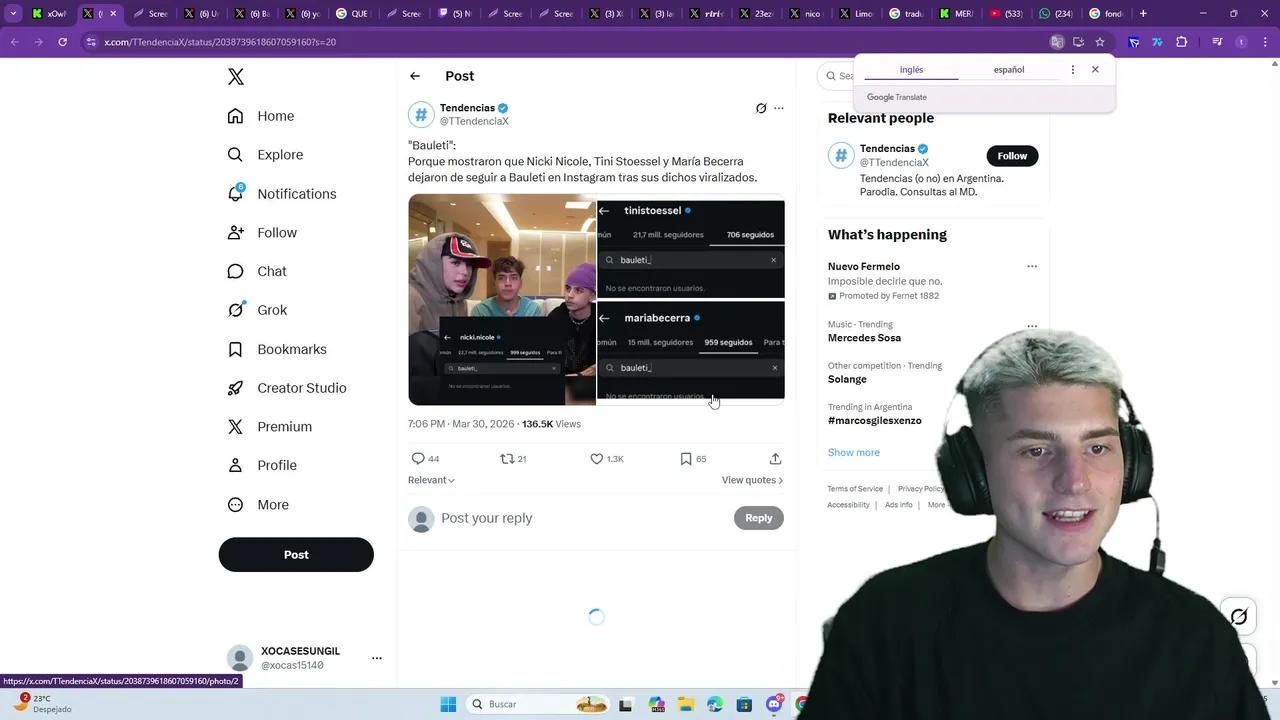The width and height of the screenshot is (1280, 720).
Task: Bookmark this page with star icon
Action: tap(1100, 42)
